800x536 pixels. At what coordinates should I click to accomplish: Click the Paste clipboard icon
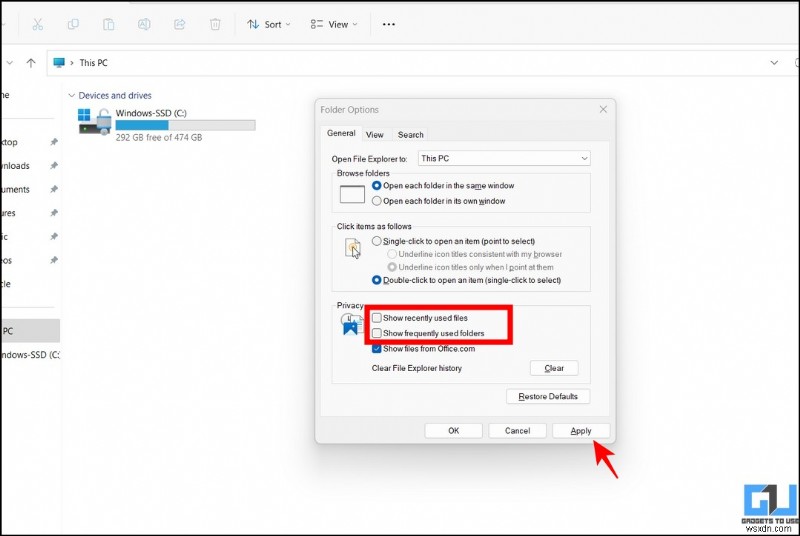click(109, 24)
